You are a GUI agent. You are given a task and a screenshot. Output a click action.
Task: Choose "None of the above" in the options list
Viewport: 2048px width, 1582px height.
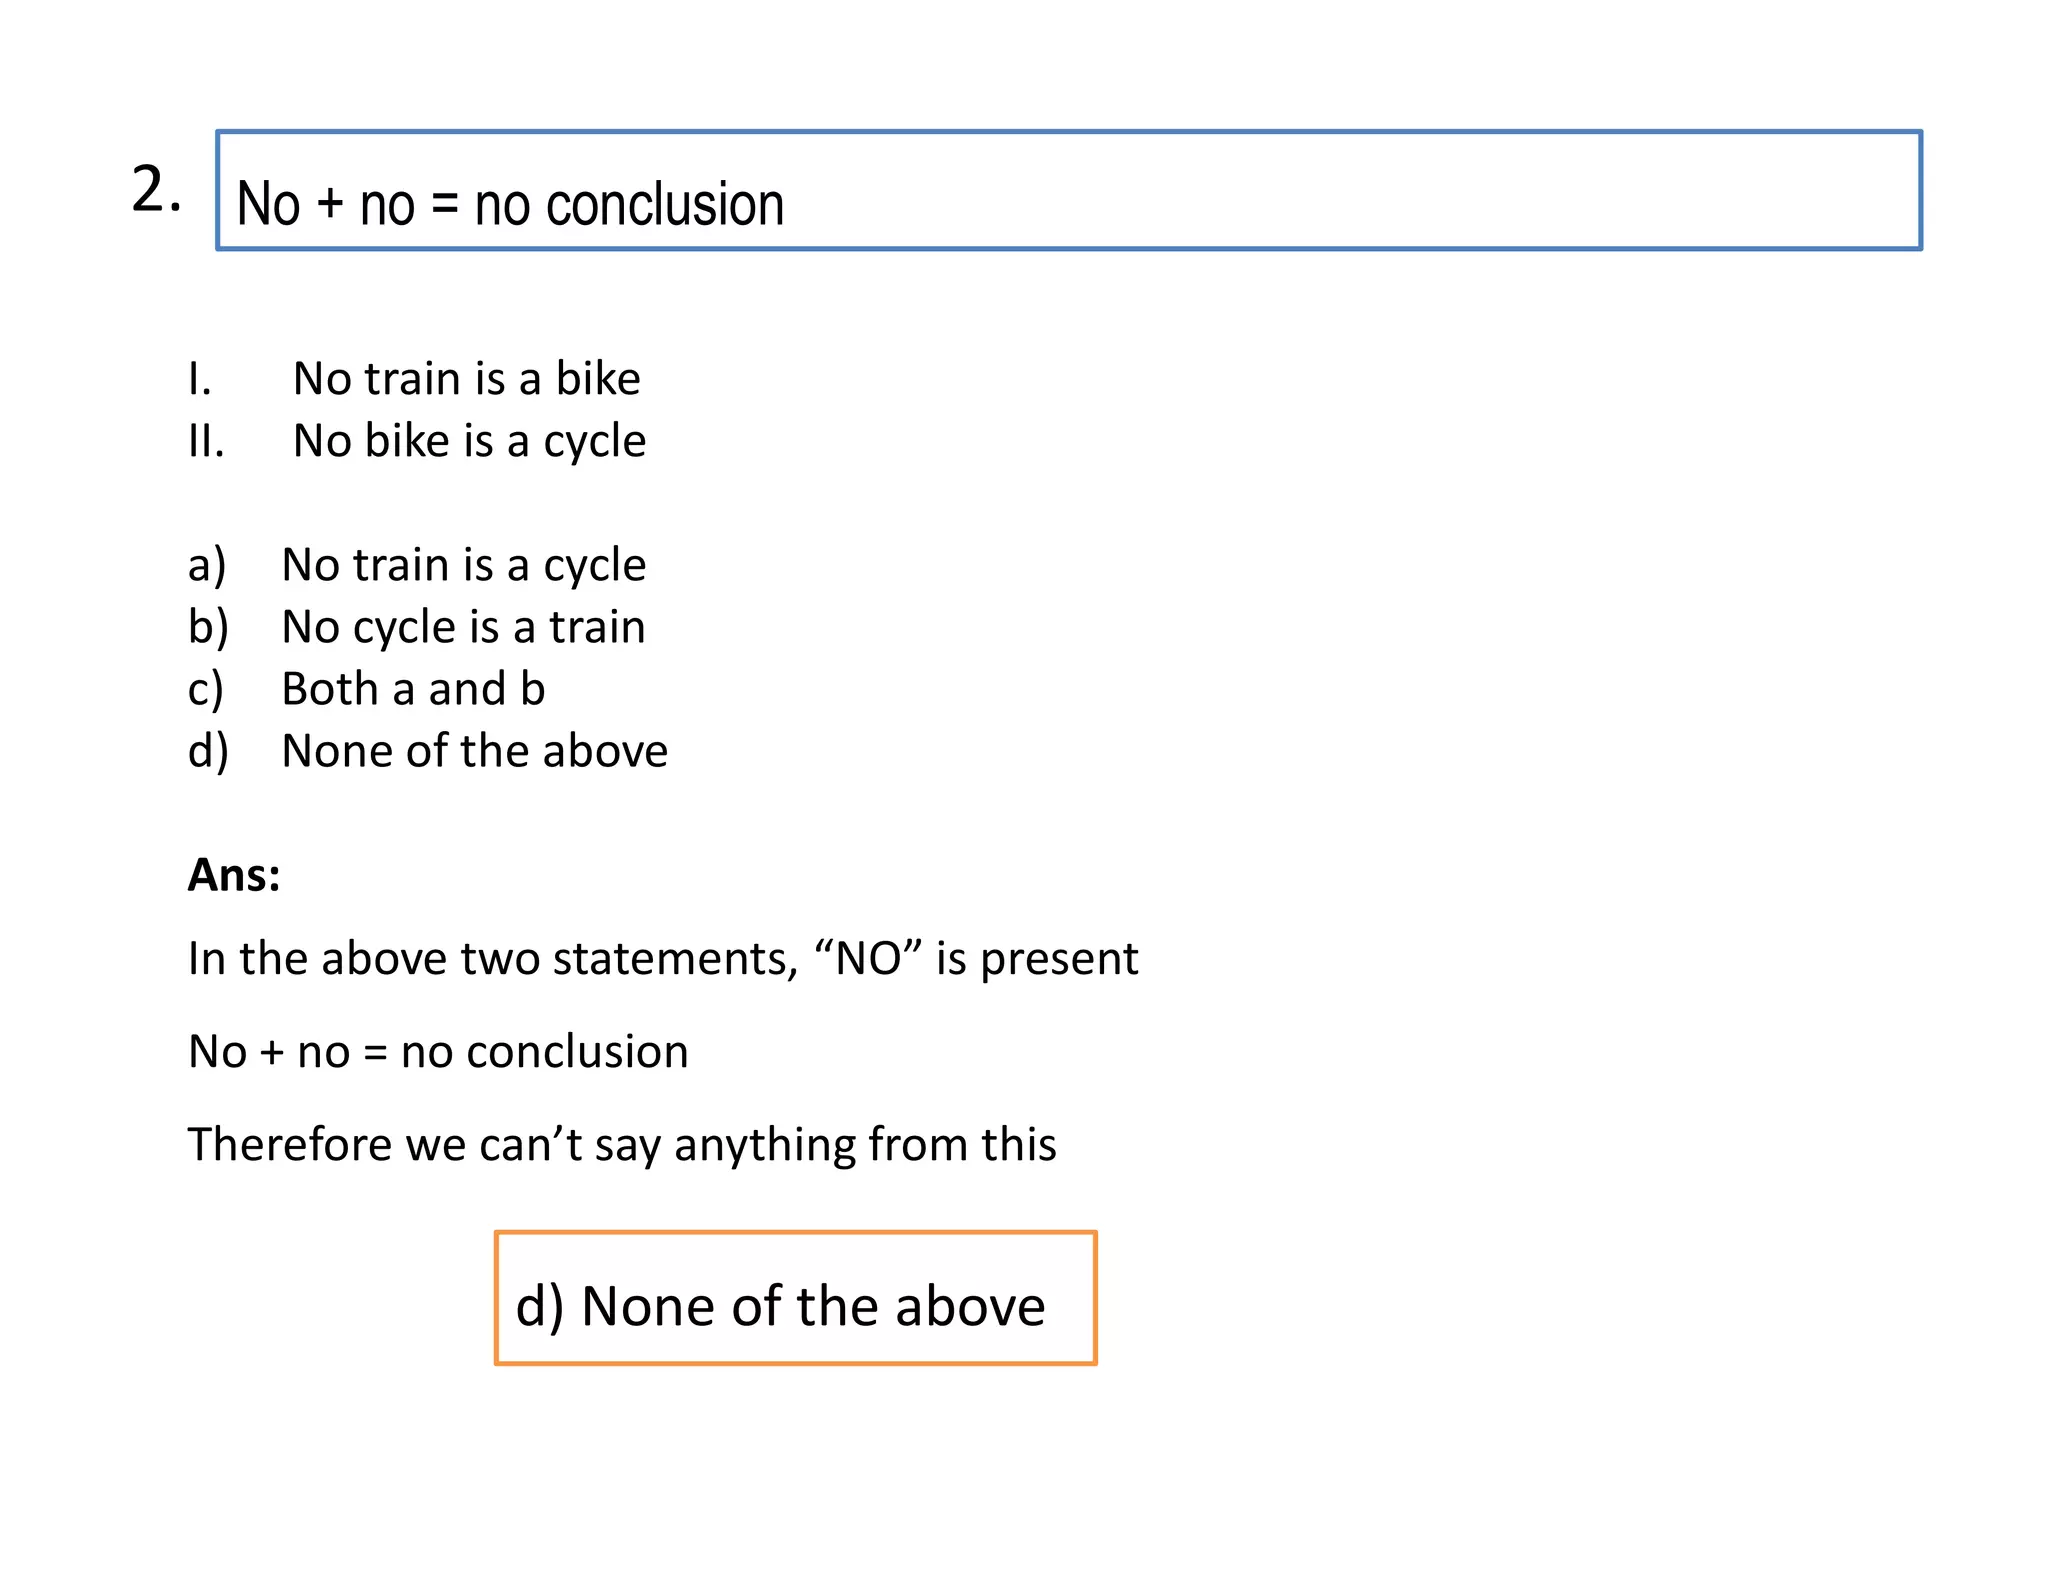point(474,751)
